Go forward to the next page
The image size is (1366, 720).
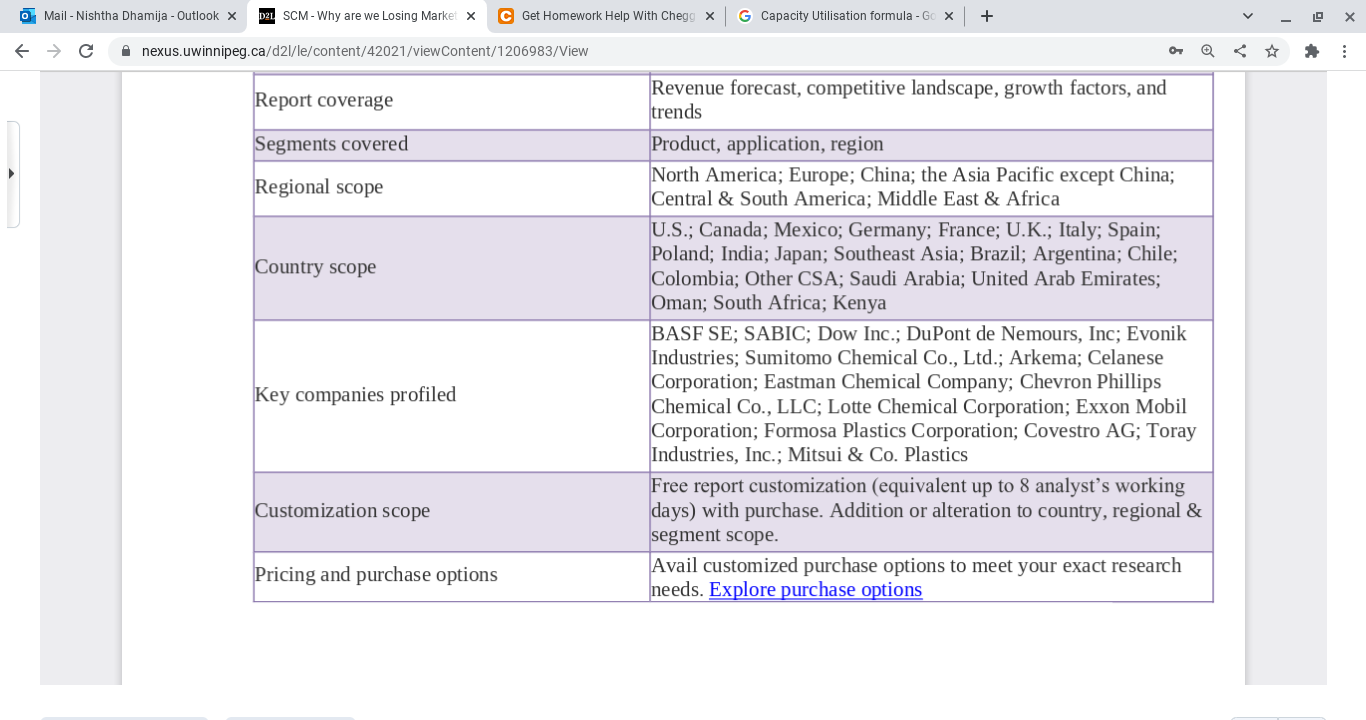coord(54,51)
